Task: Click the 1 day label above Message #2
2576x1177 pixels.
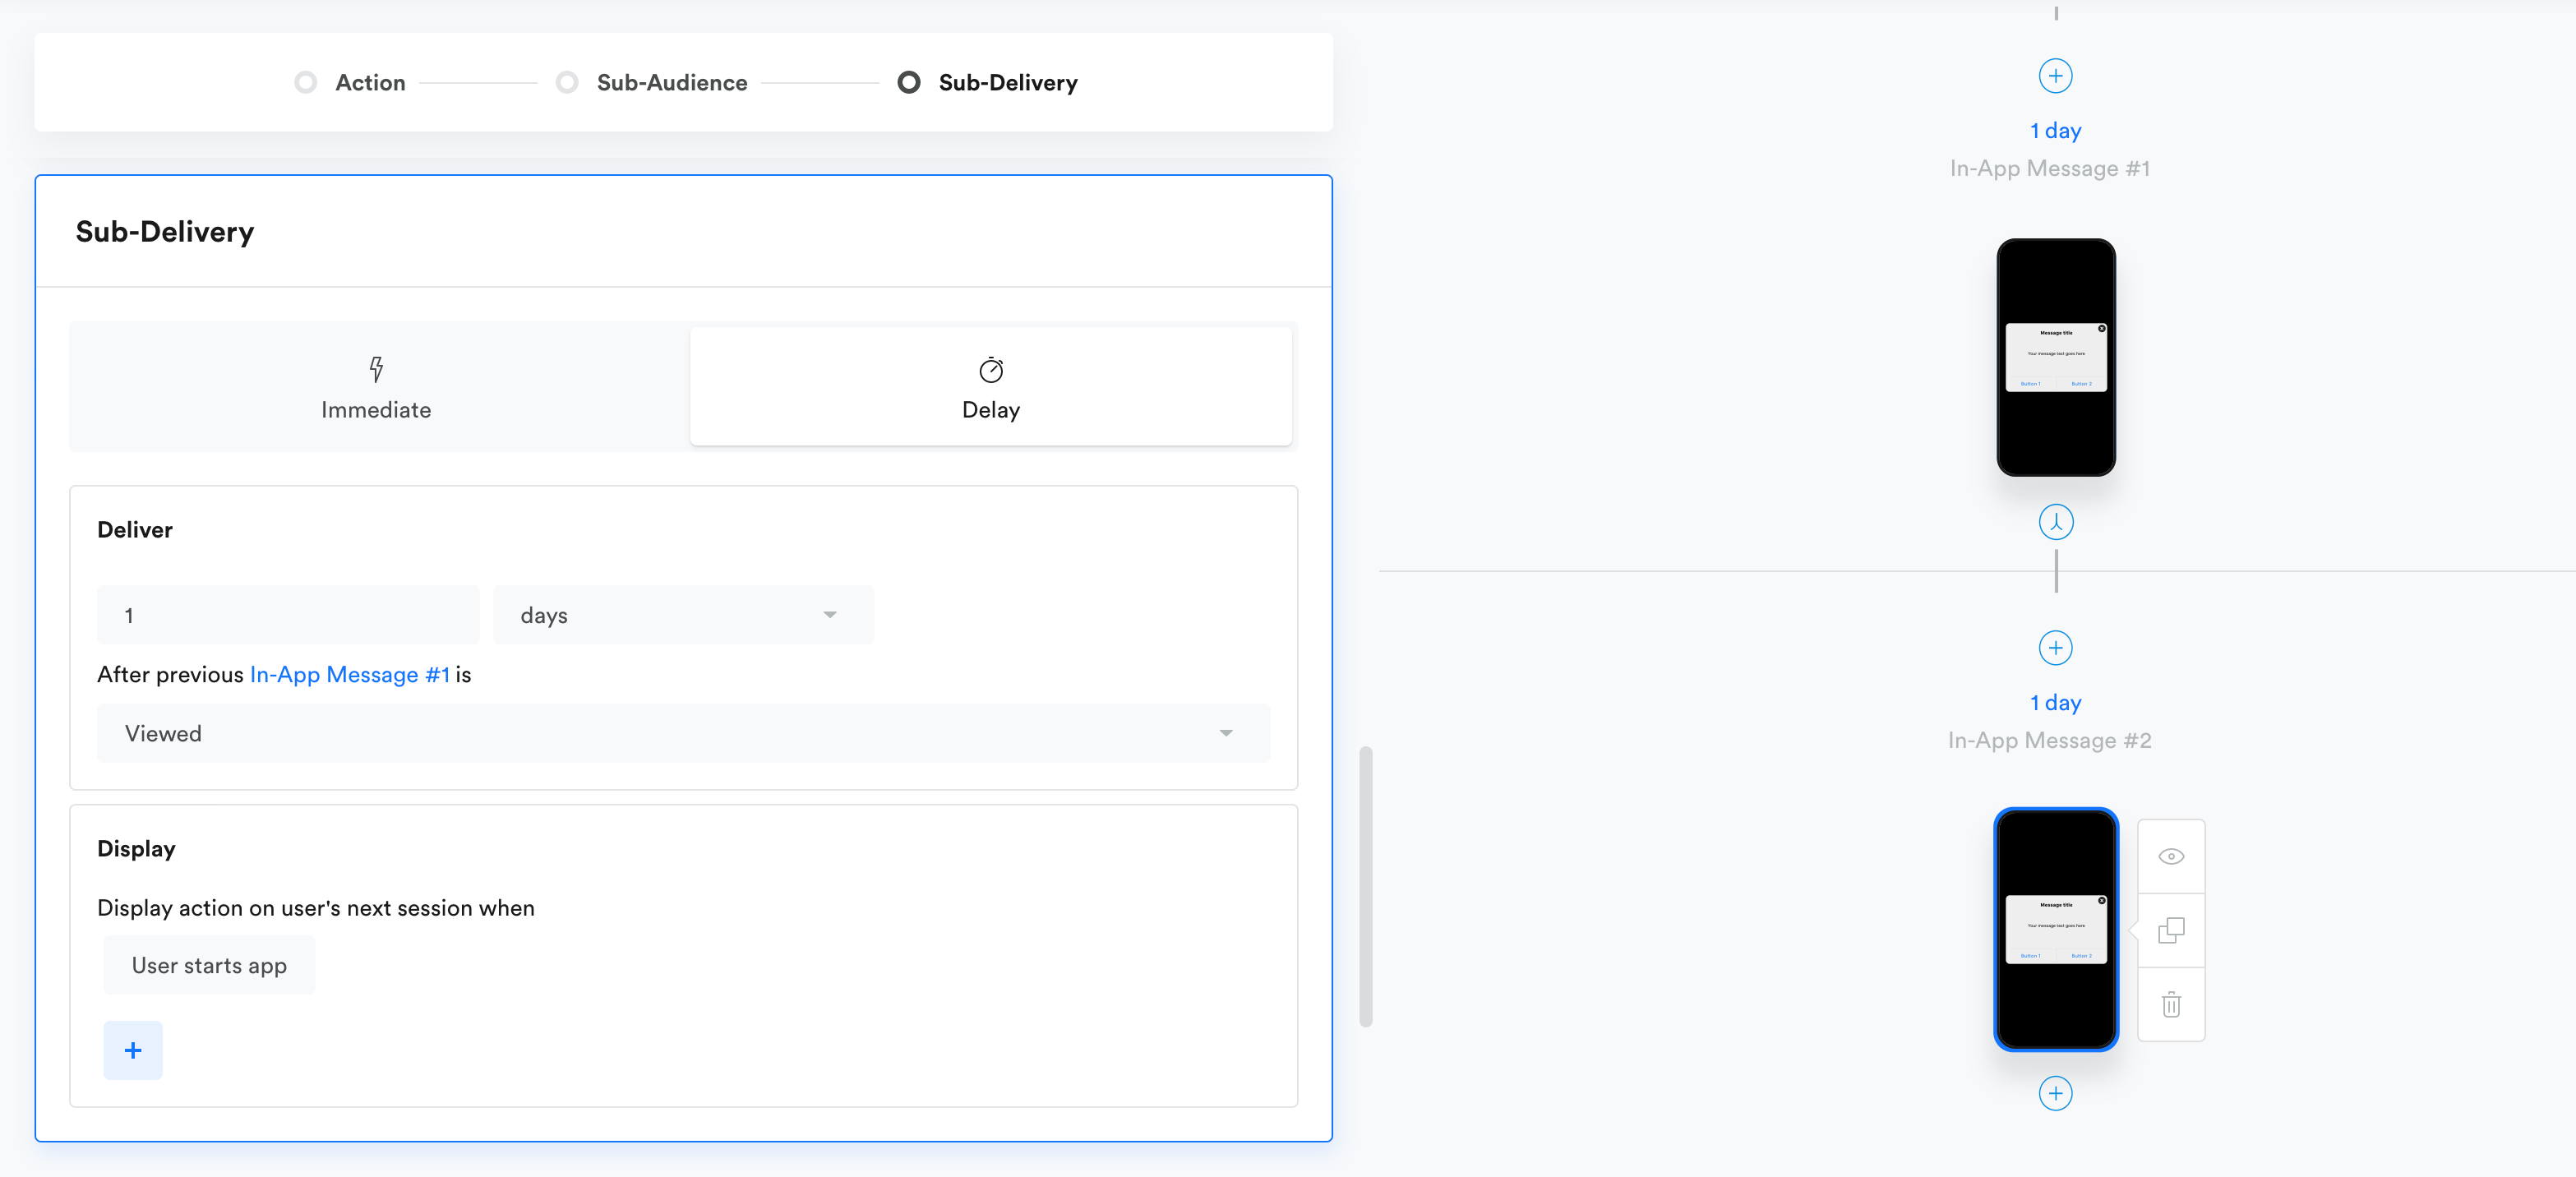Action: 2055,703
